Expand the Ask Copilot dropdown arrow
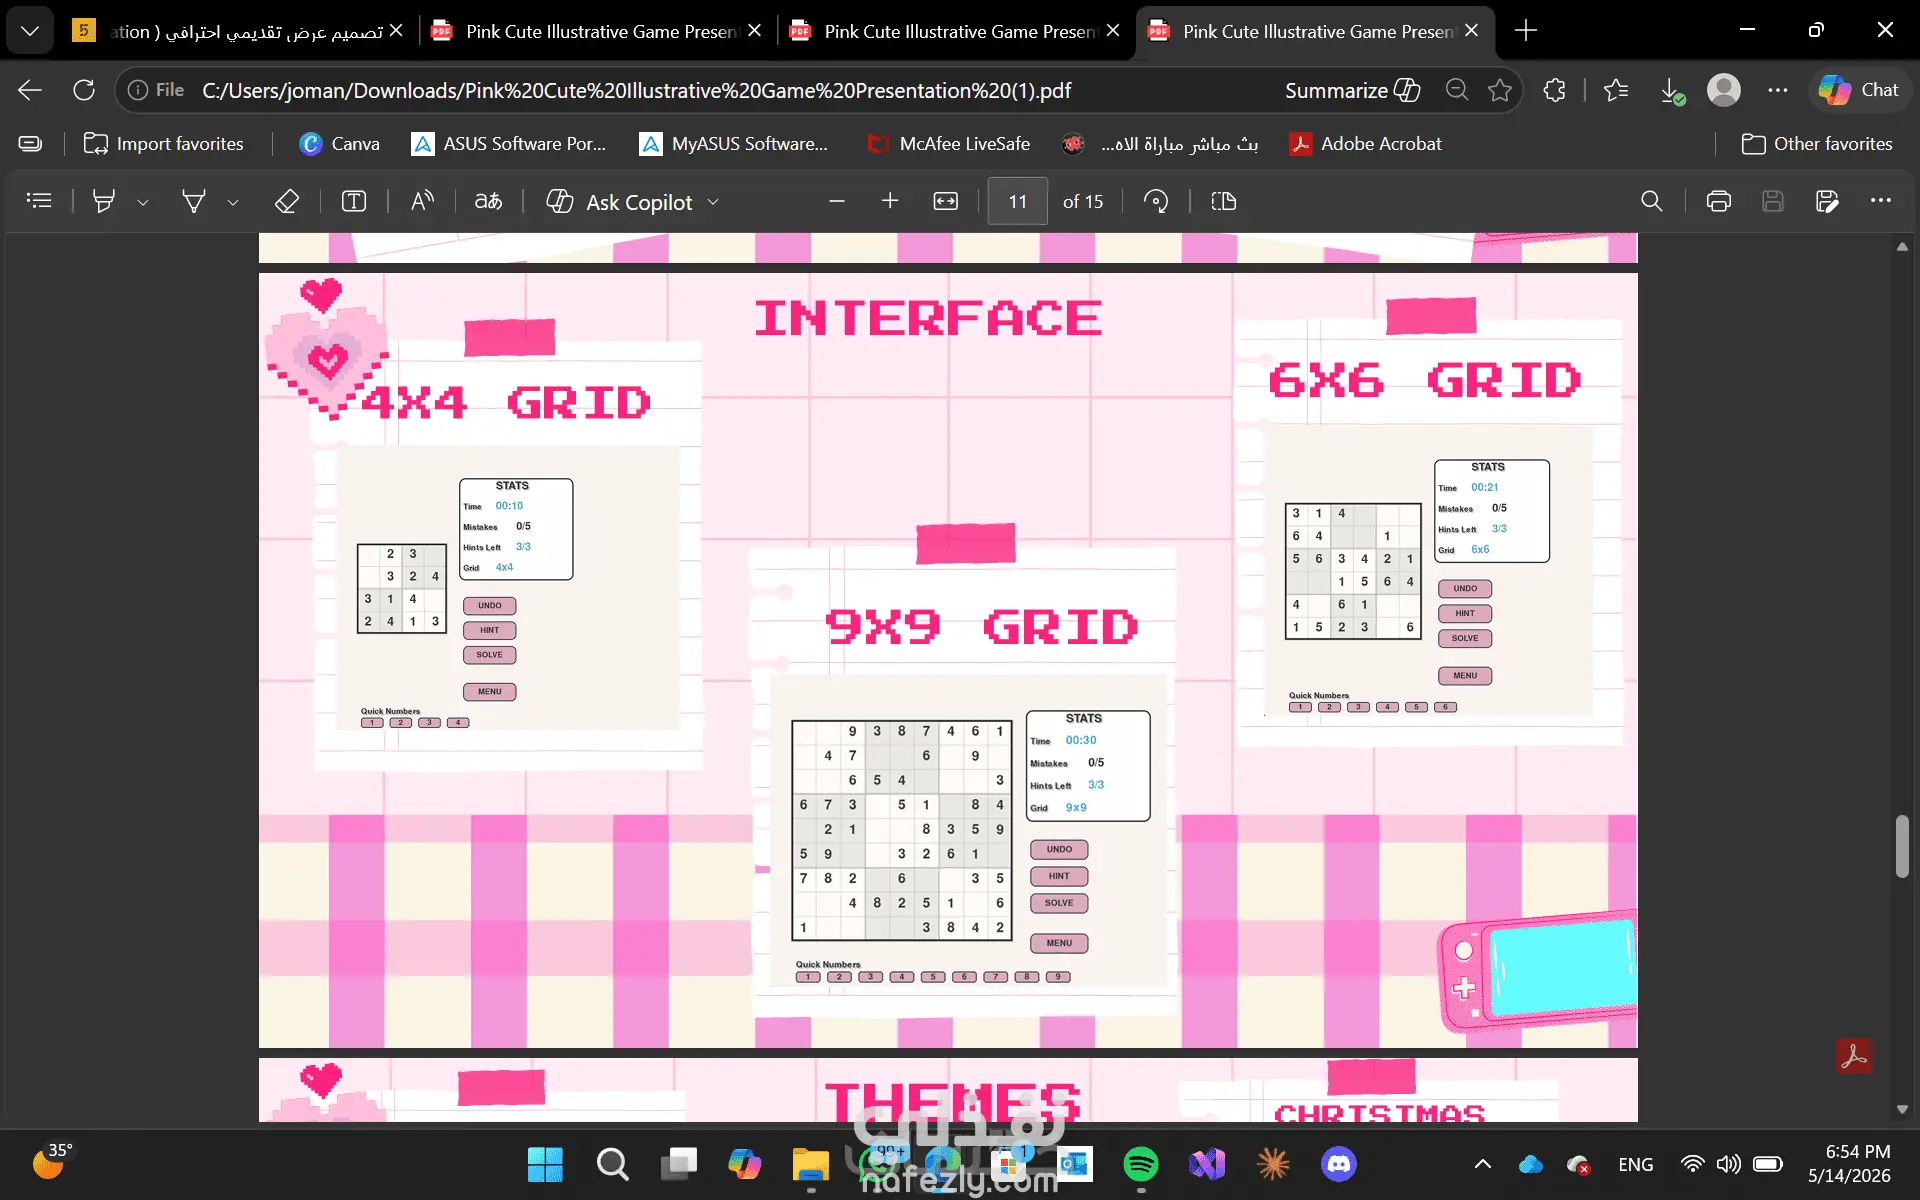This screenshot has width=1920, height=1200. 713,202
